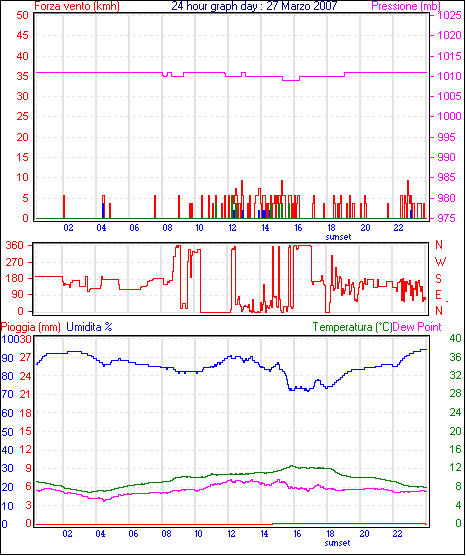
Task: Click the 'sunset' marker under the wind graph
Action: tap(338, 237)
